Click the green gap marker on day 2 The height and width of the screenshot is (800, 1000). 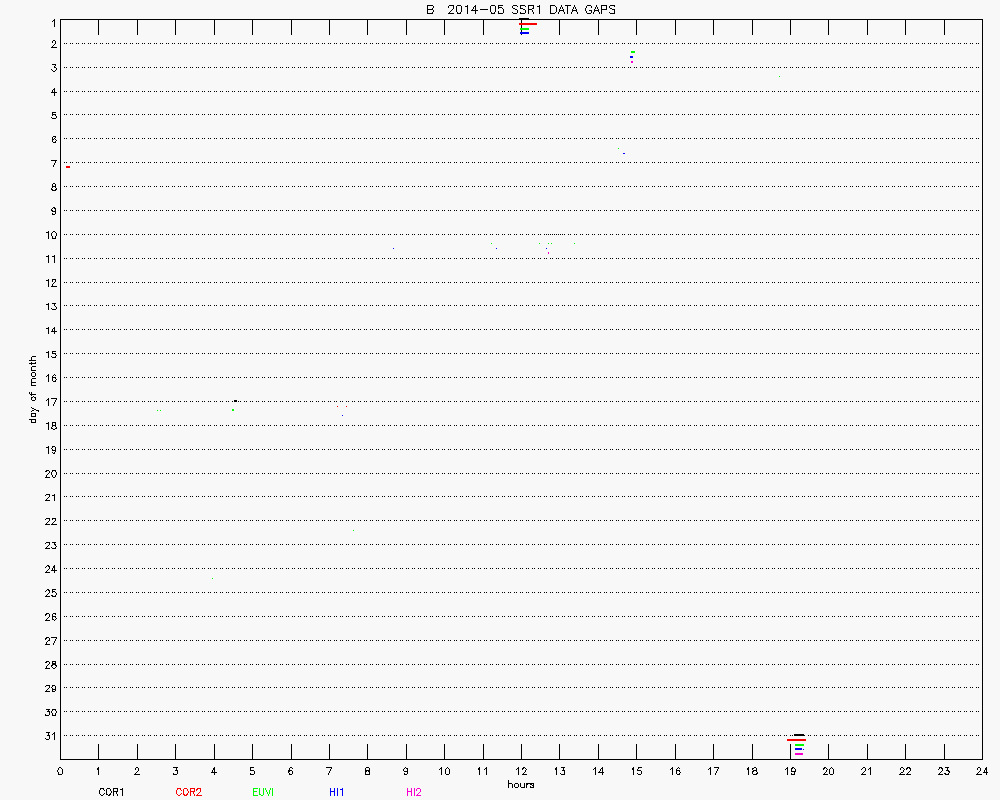coord(633,52)
